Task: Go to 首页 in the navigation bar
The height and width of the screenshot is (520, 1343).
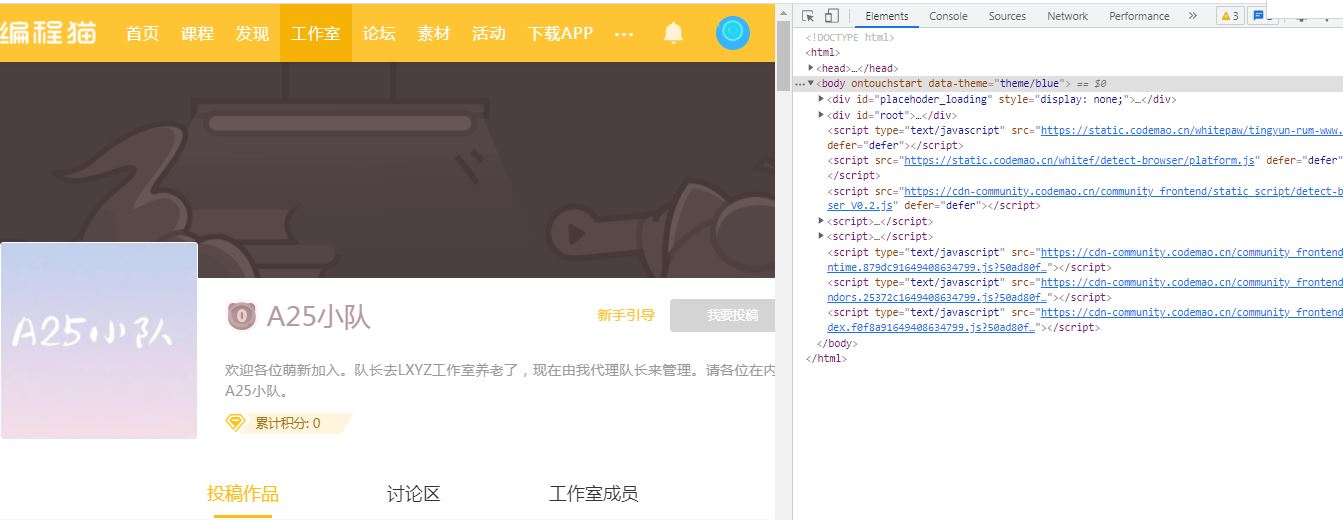Action: coord(143,33)
